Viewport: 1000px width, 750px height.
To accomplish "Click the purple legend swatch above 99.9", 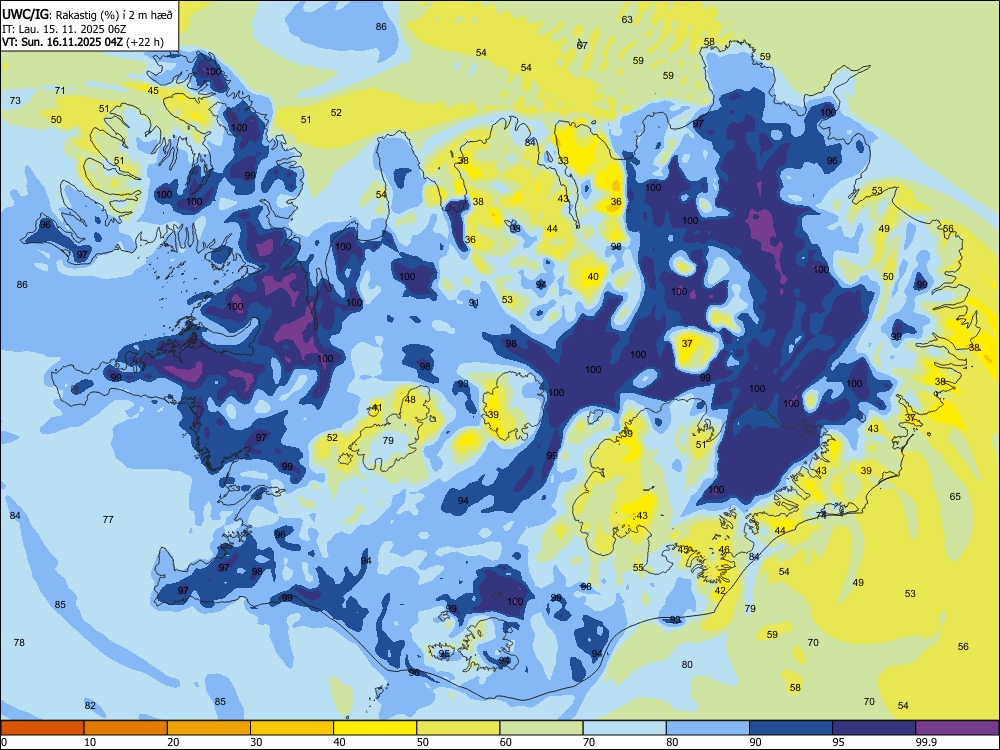I will coord(957,728).
